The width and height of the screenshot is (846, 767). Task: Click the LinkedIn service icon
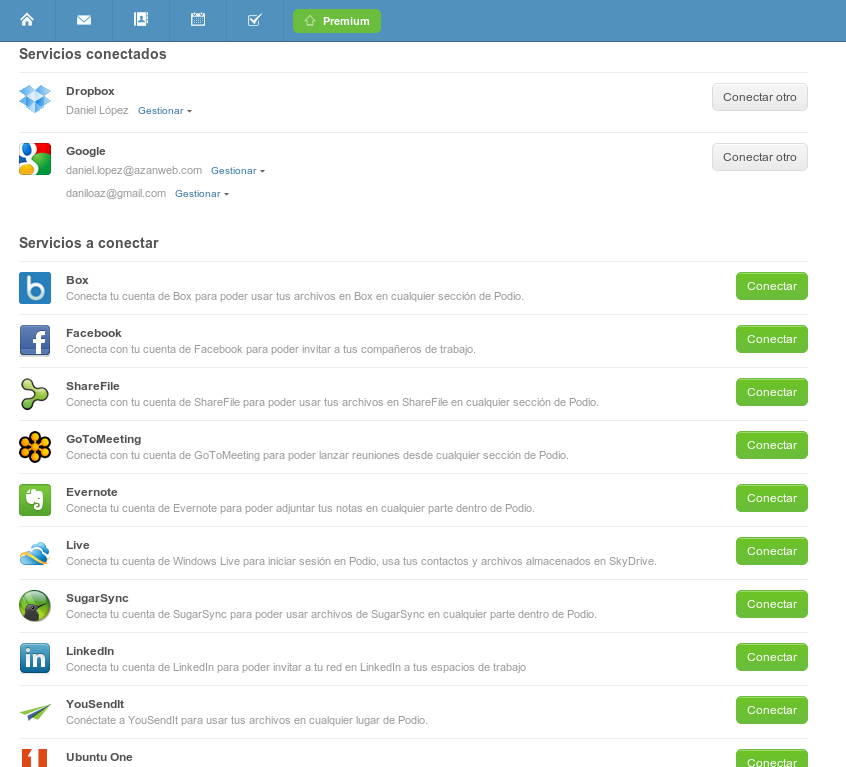35,659
